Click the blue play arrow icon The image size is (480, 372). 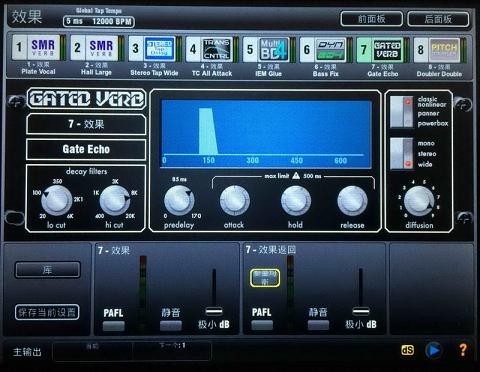[433, 350]
